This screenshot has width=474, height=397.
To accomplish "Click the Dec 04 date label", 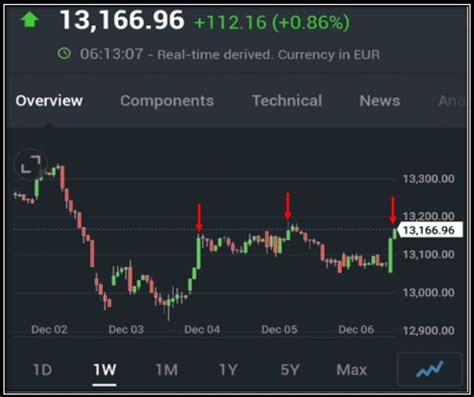I will (x=202, y=330).
